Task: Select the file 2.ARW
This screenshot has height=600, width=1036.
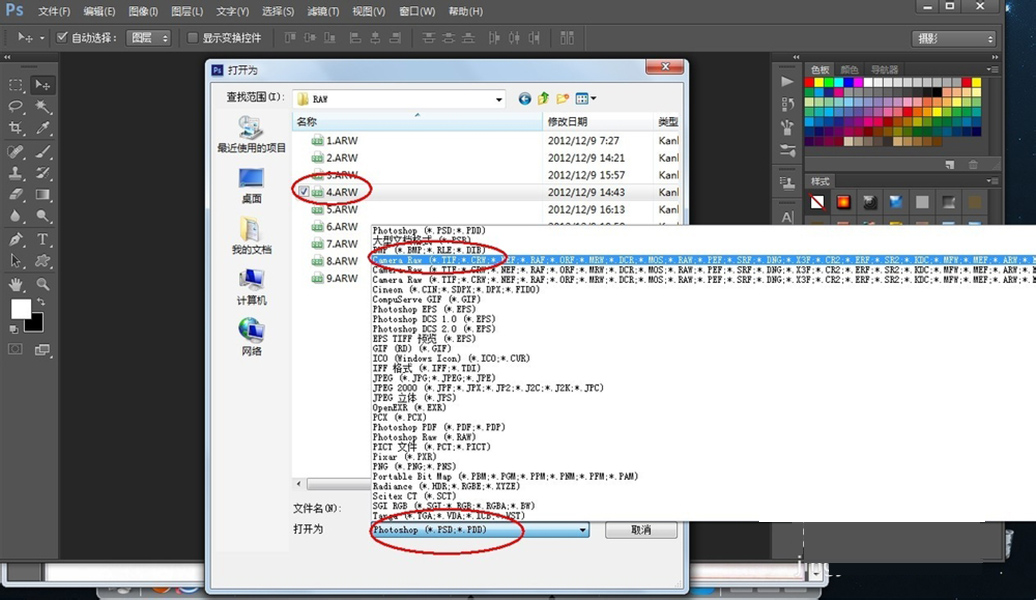Action: 342,158
